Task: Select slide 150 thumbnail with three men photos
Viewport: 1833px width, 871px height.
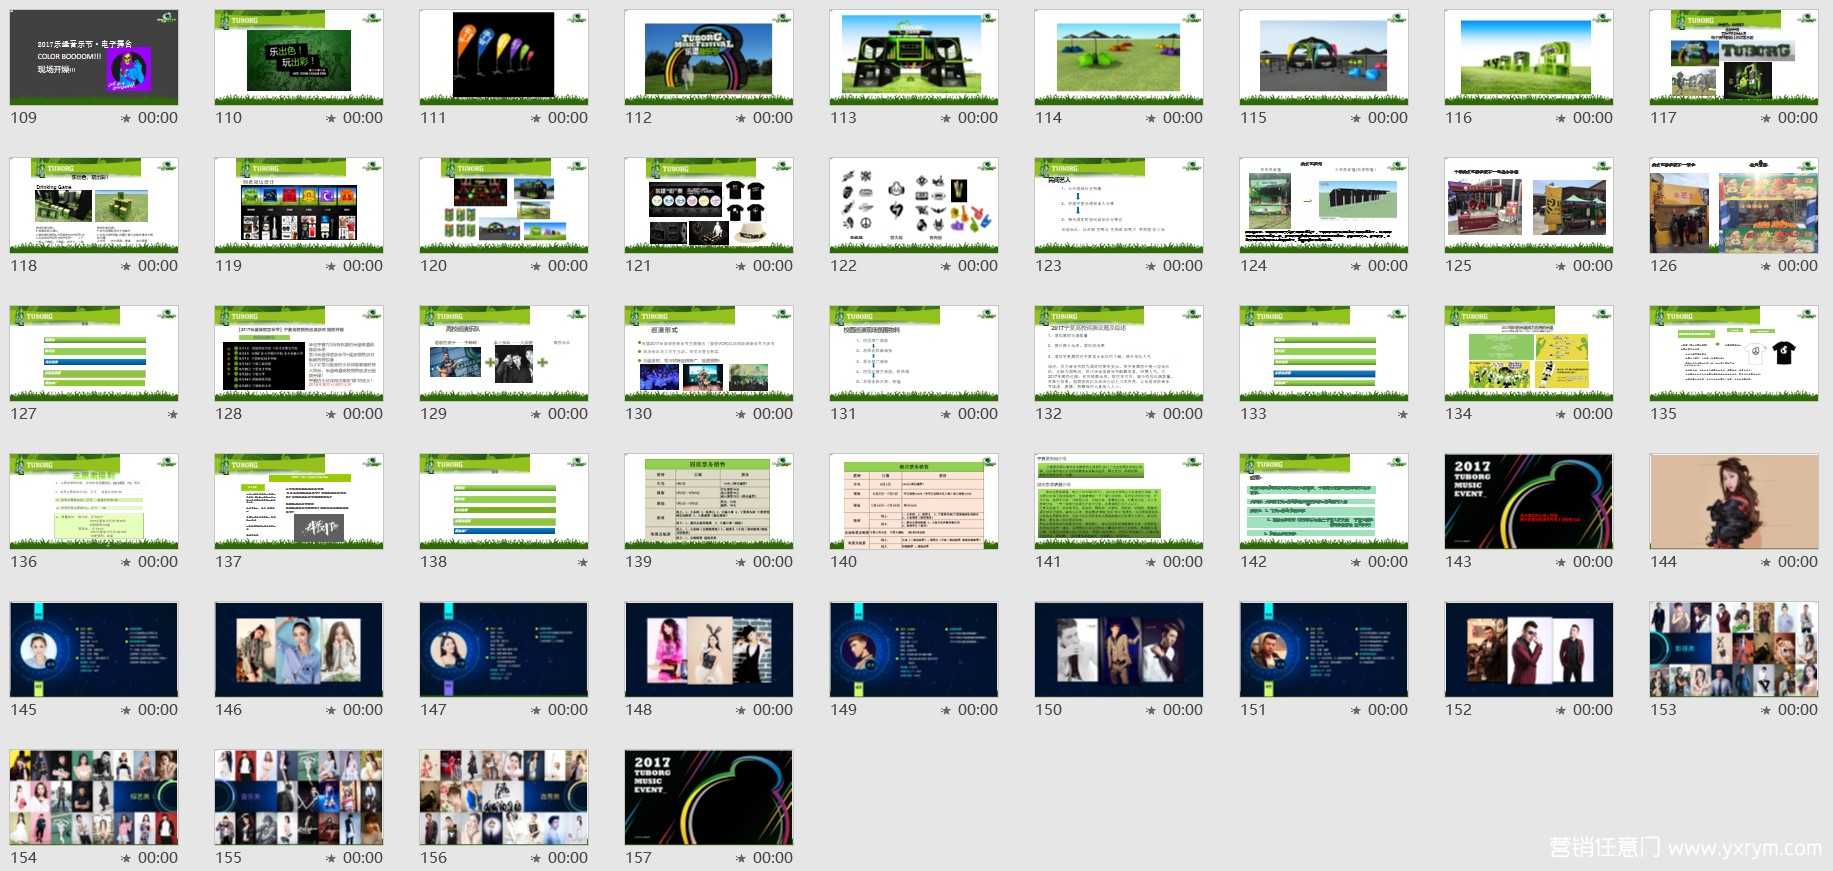Action: coord(1119,649)
